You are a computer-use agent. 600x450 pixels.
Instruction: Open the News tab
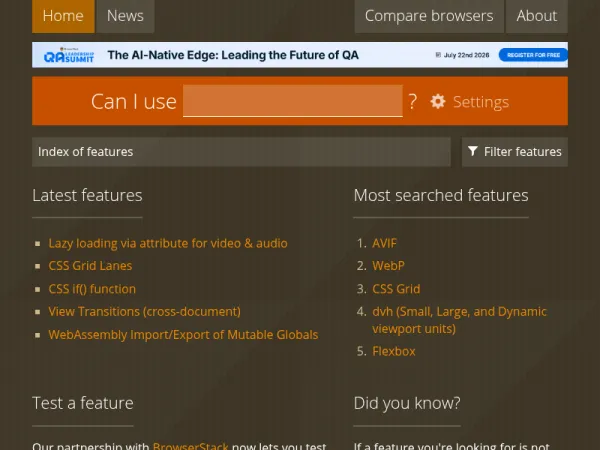(125, 16)
